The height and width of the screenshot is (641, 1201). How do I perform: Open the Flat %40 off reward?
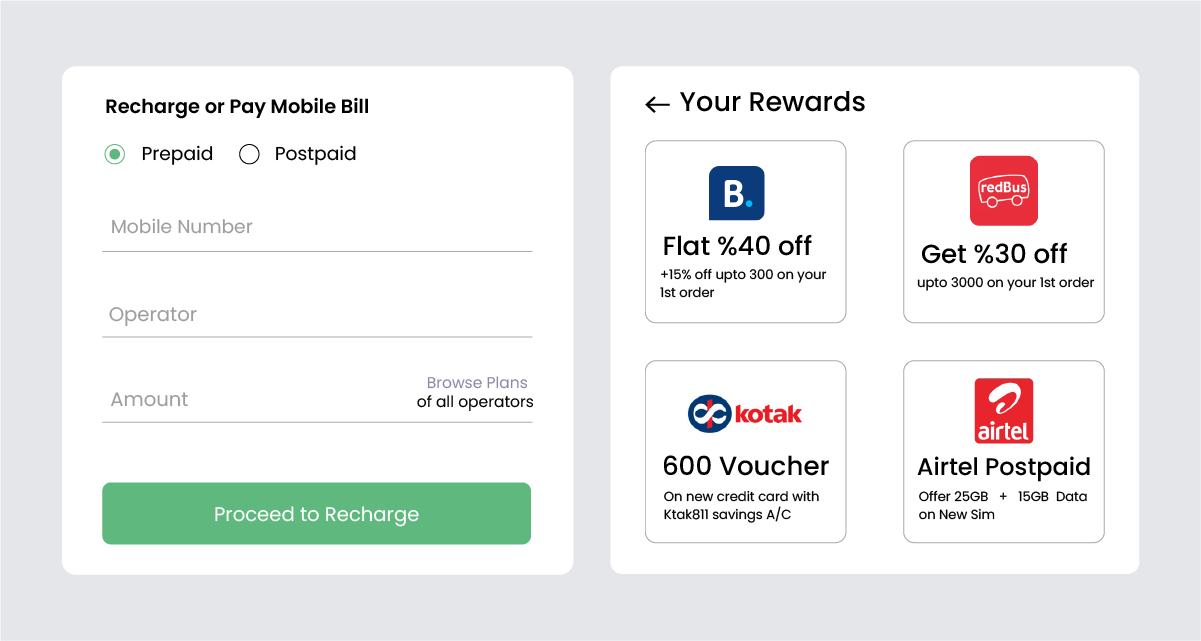click(737, 246)
